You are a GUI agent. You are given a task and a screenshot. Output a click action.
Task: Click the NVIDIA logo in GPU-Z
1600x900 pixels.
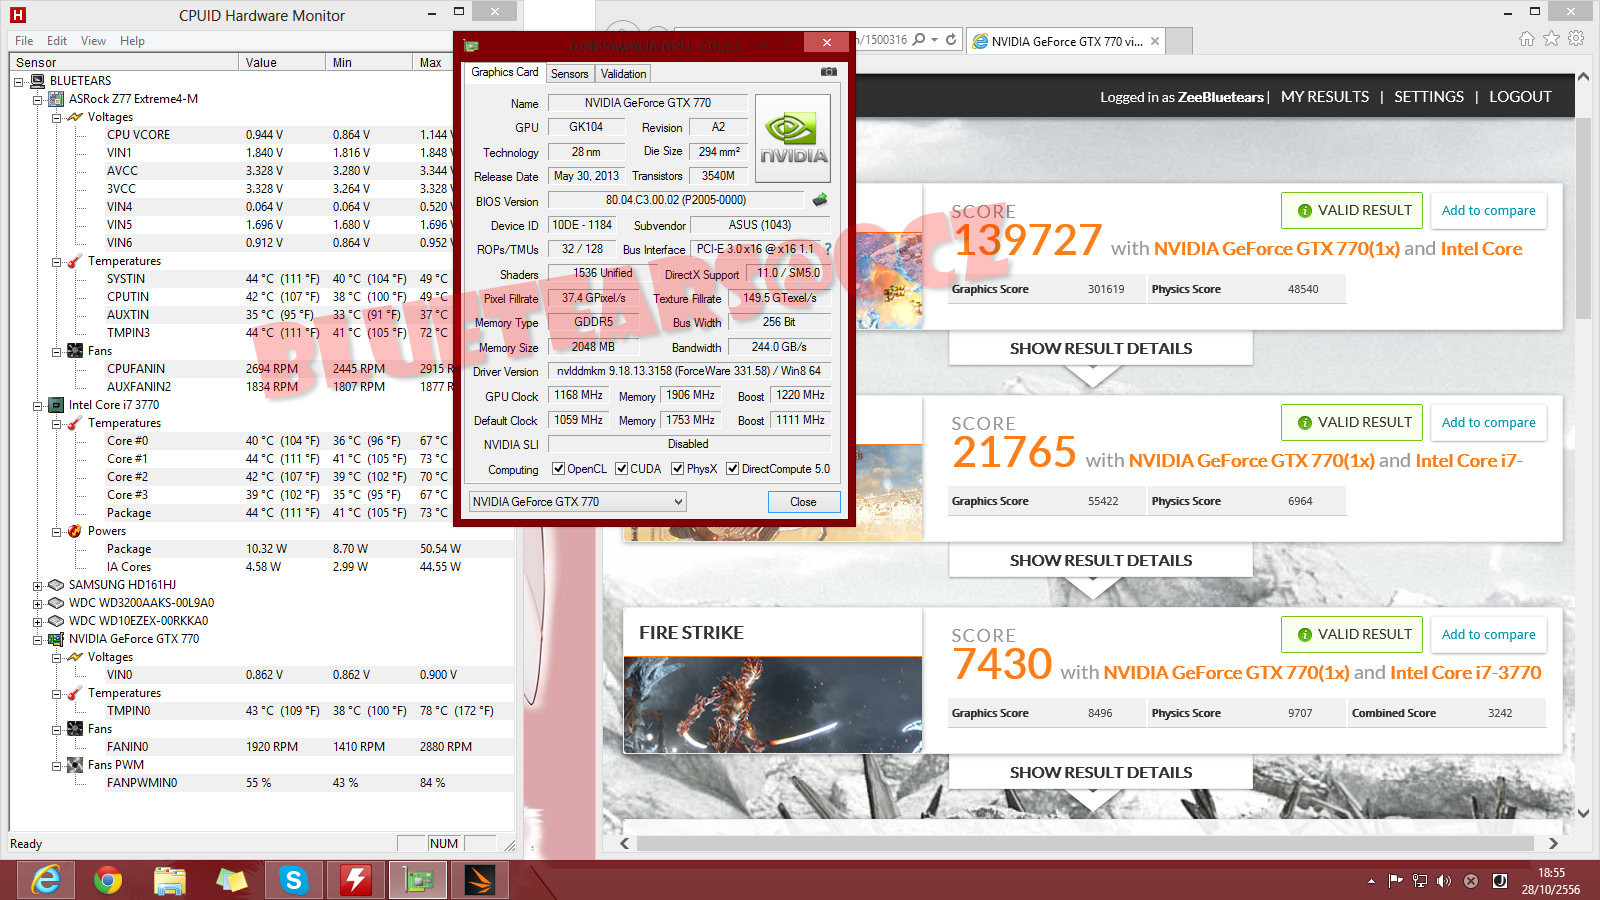coord(793,138)
